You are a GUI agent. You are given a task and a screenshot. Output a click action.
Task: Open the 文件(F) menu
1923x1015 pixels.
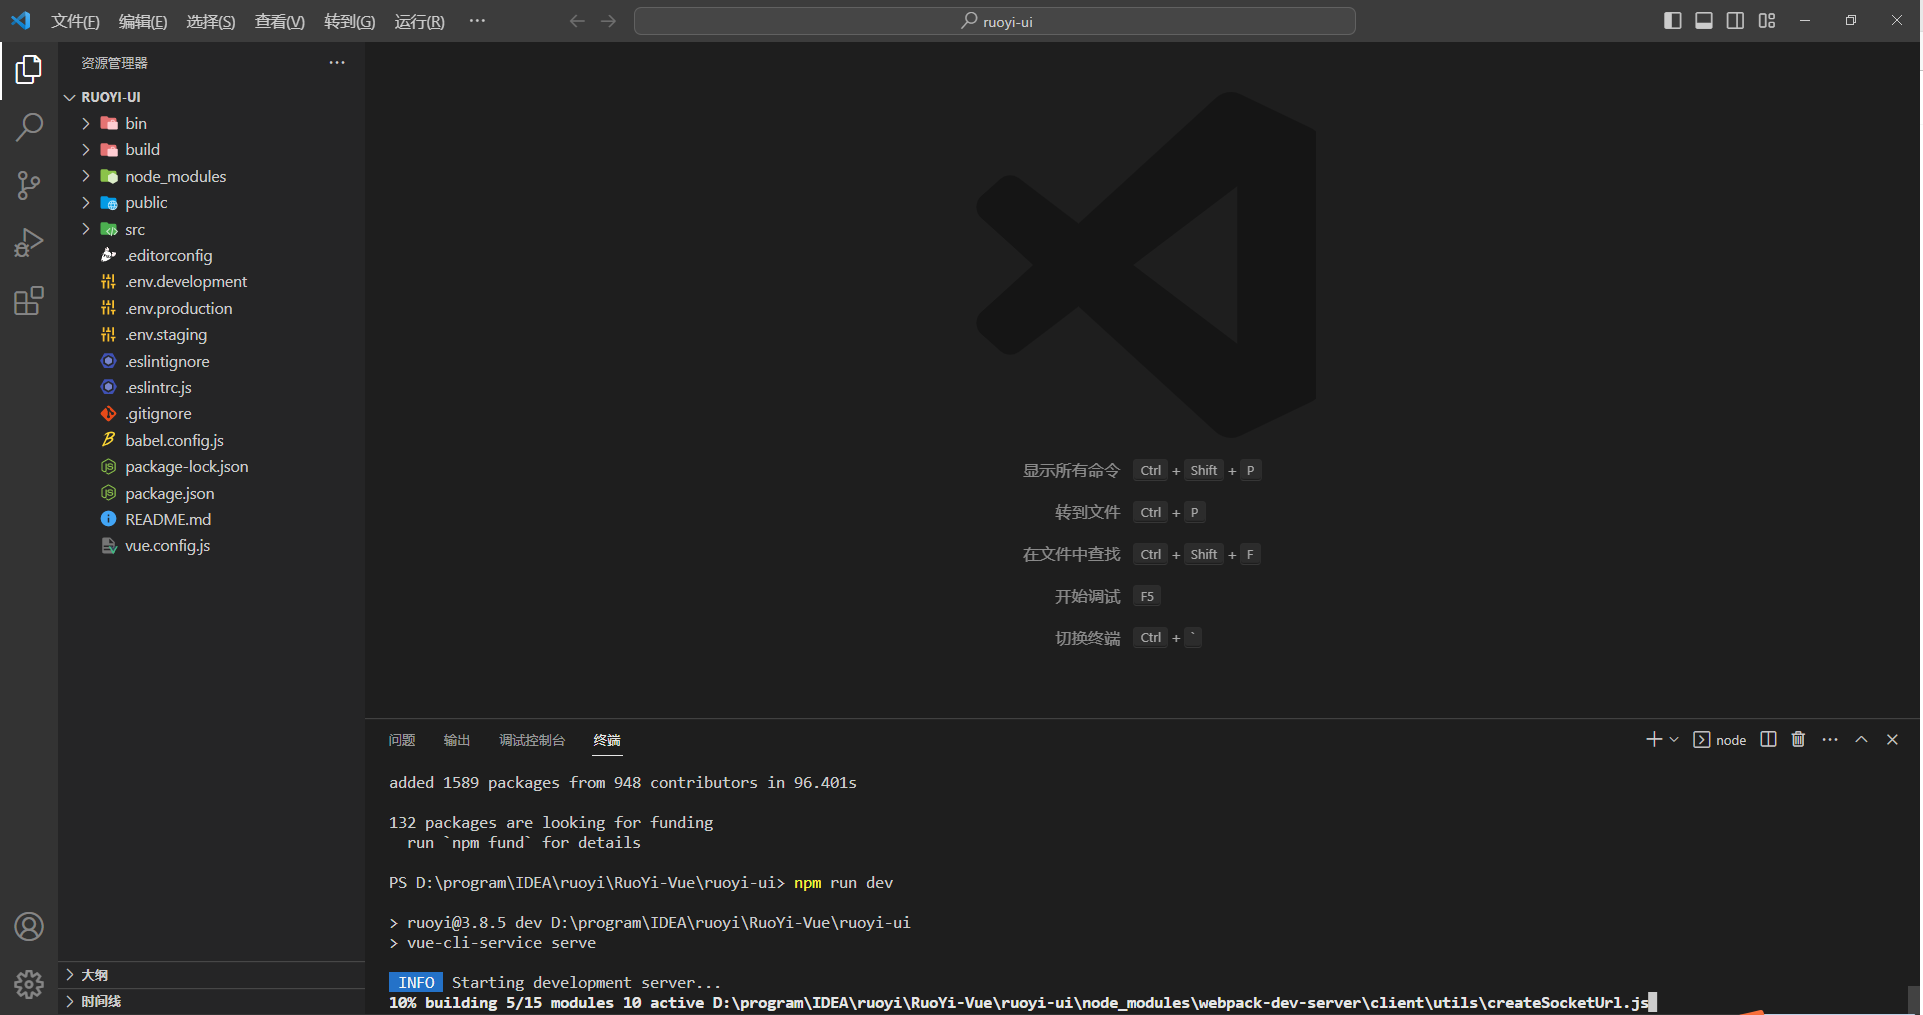click(x=75, y=21)
